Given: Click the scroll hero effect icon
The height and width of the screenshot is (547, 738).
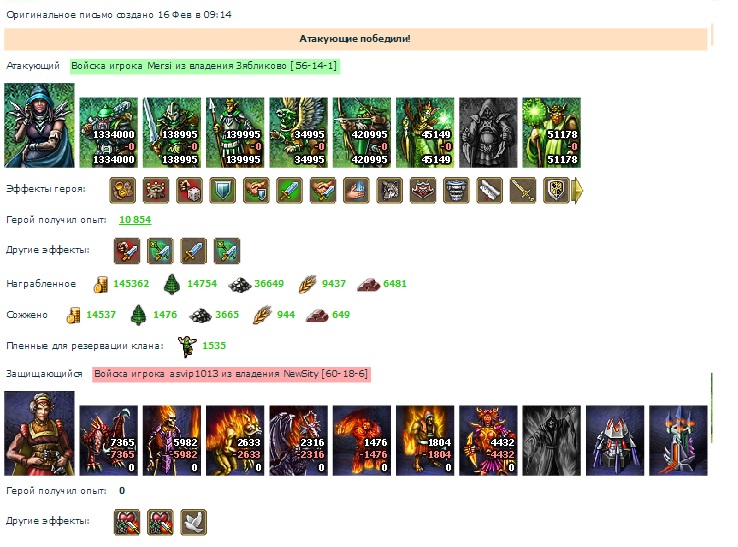Looking at the screenshot, I should (489, 190).
